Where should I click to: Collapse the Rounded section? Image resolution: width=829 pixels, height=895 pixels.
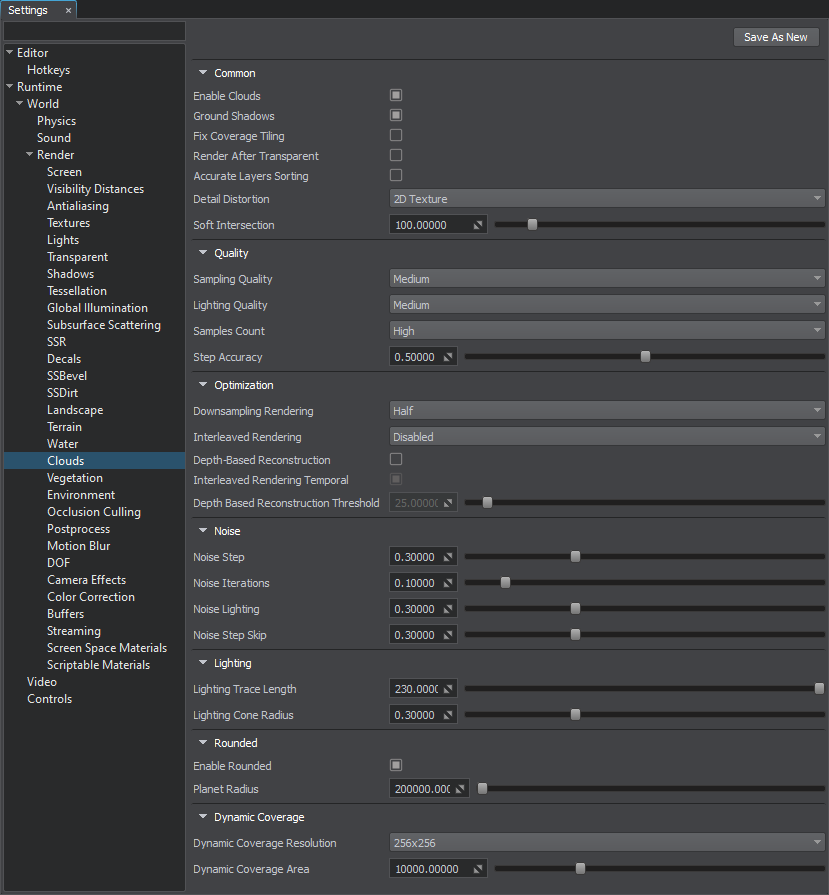[203, 743]
